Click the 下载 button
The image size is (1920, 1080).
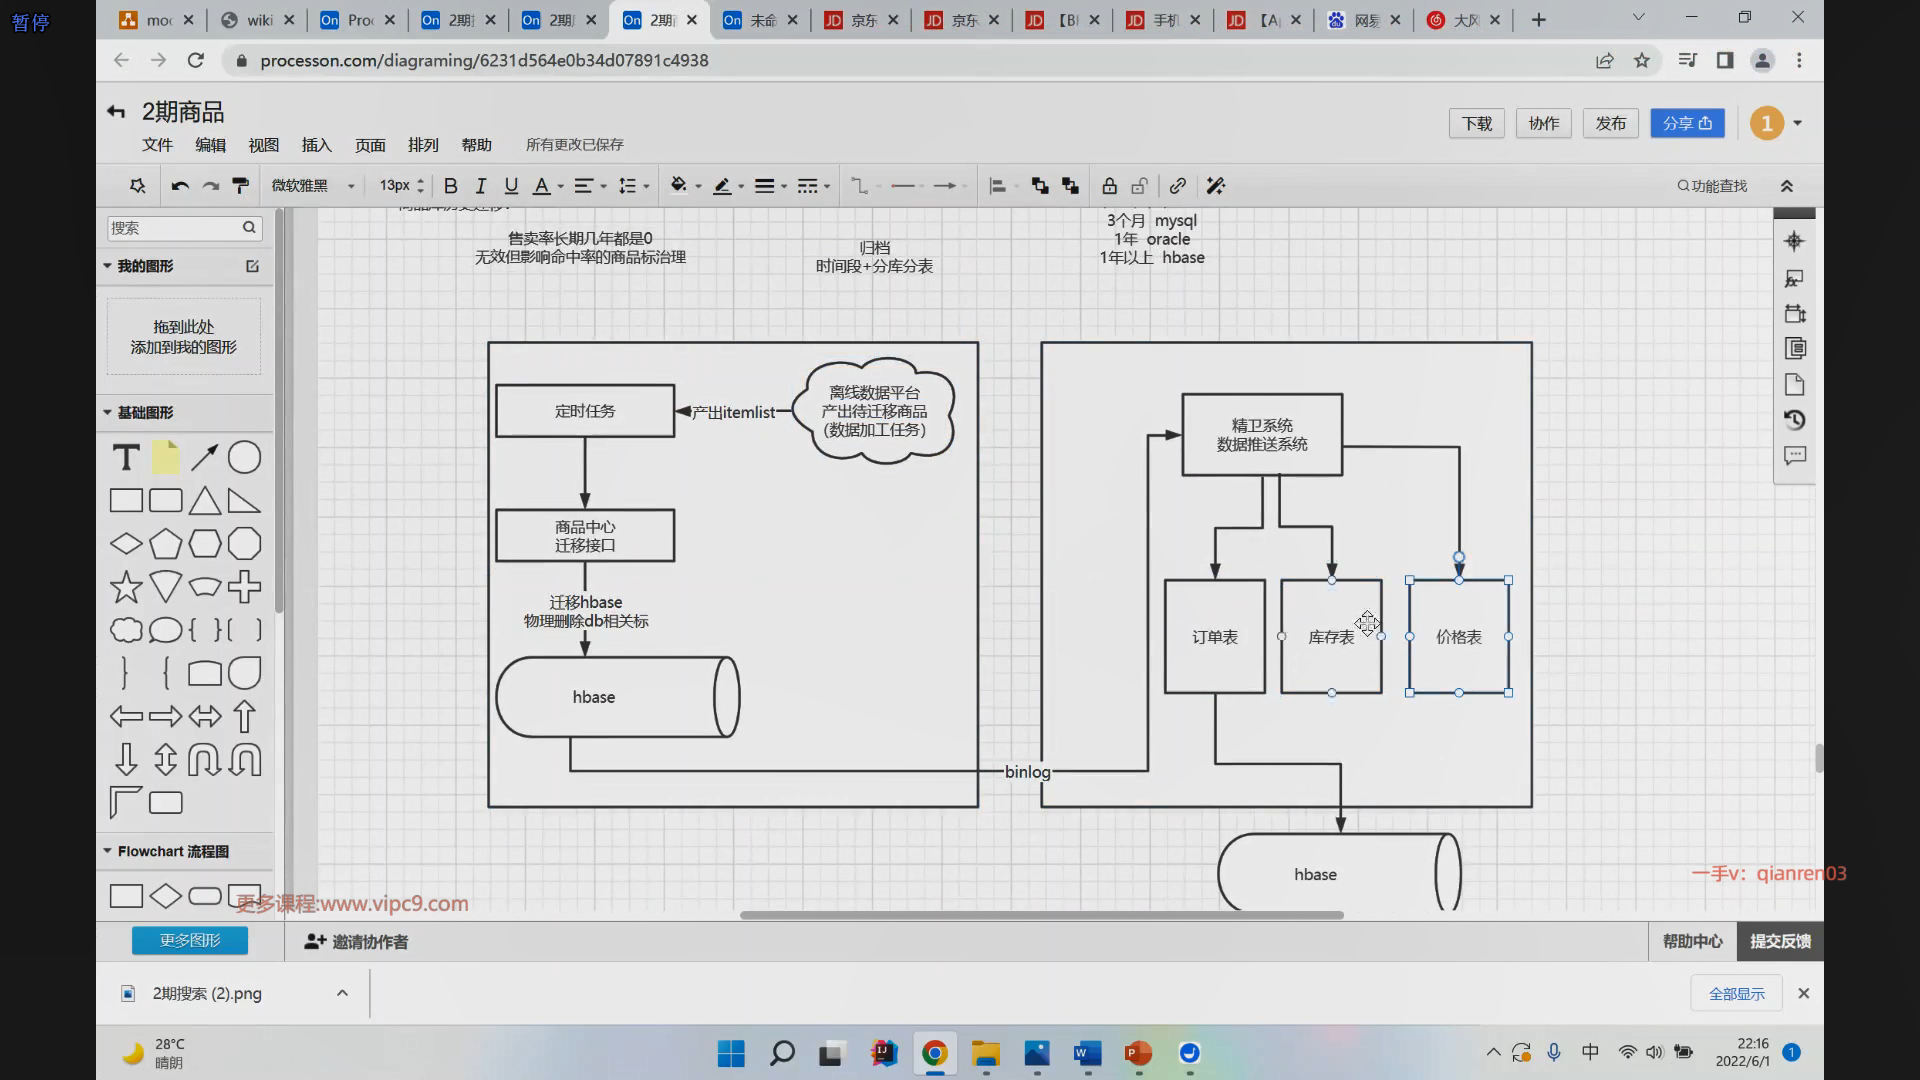point(1476,123)
